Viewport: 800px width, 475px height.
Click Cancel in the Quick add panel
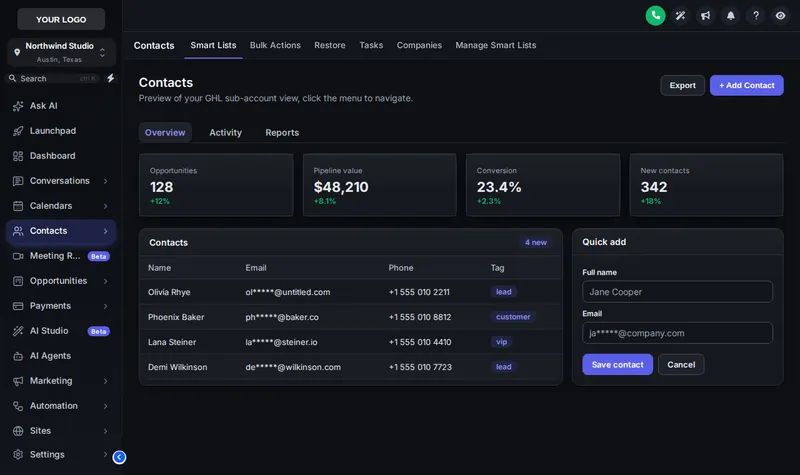pos(681,365)
